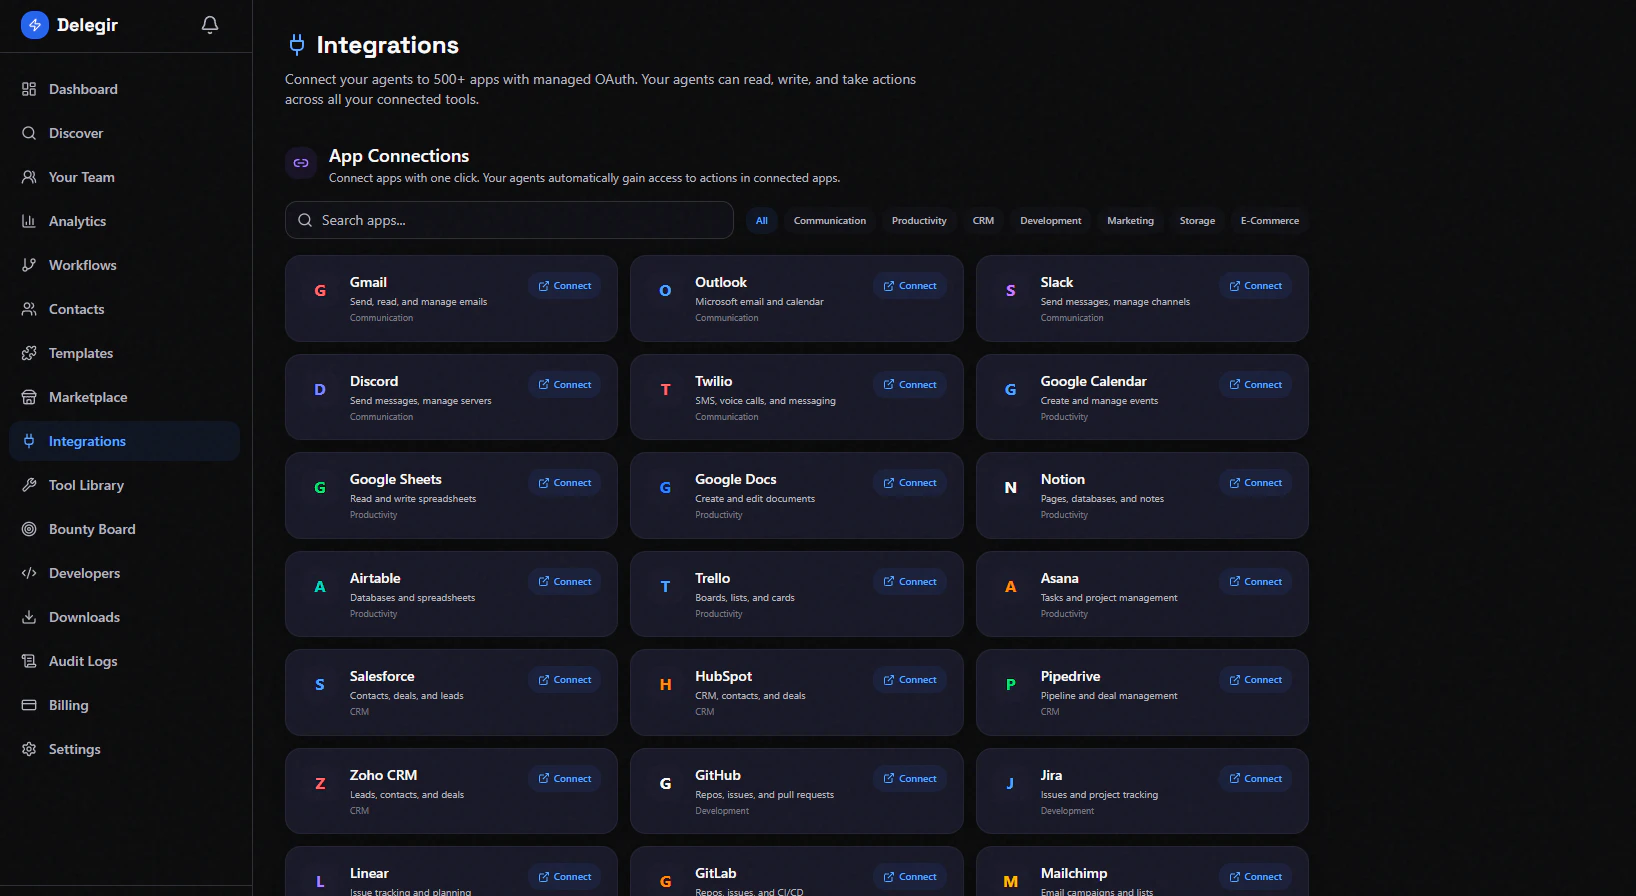This screenshot has width=1636, height=896.
Task: Open the Marketplace page label
Action: (x=88, y=397)
